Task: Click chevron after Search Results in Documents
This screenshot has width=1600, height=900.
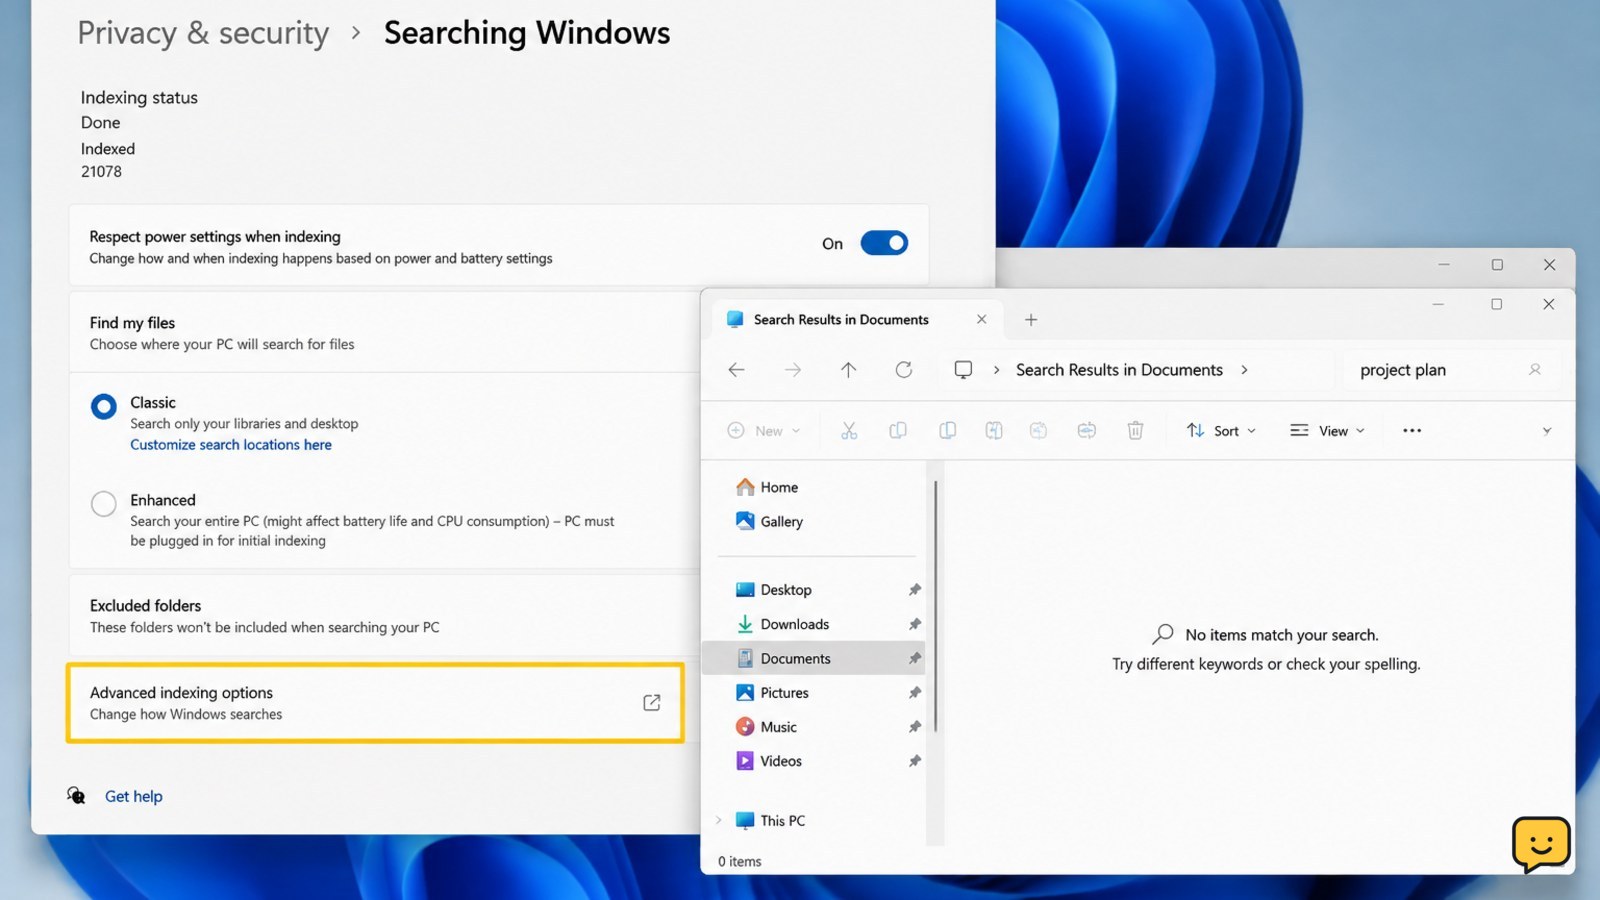Action: 1244,370
